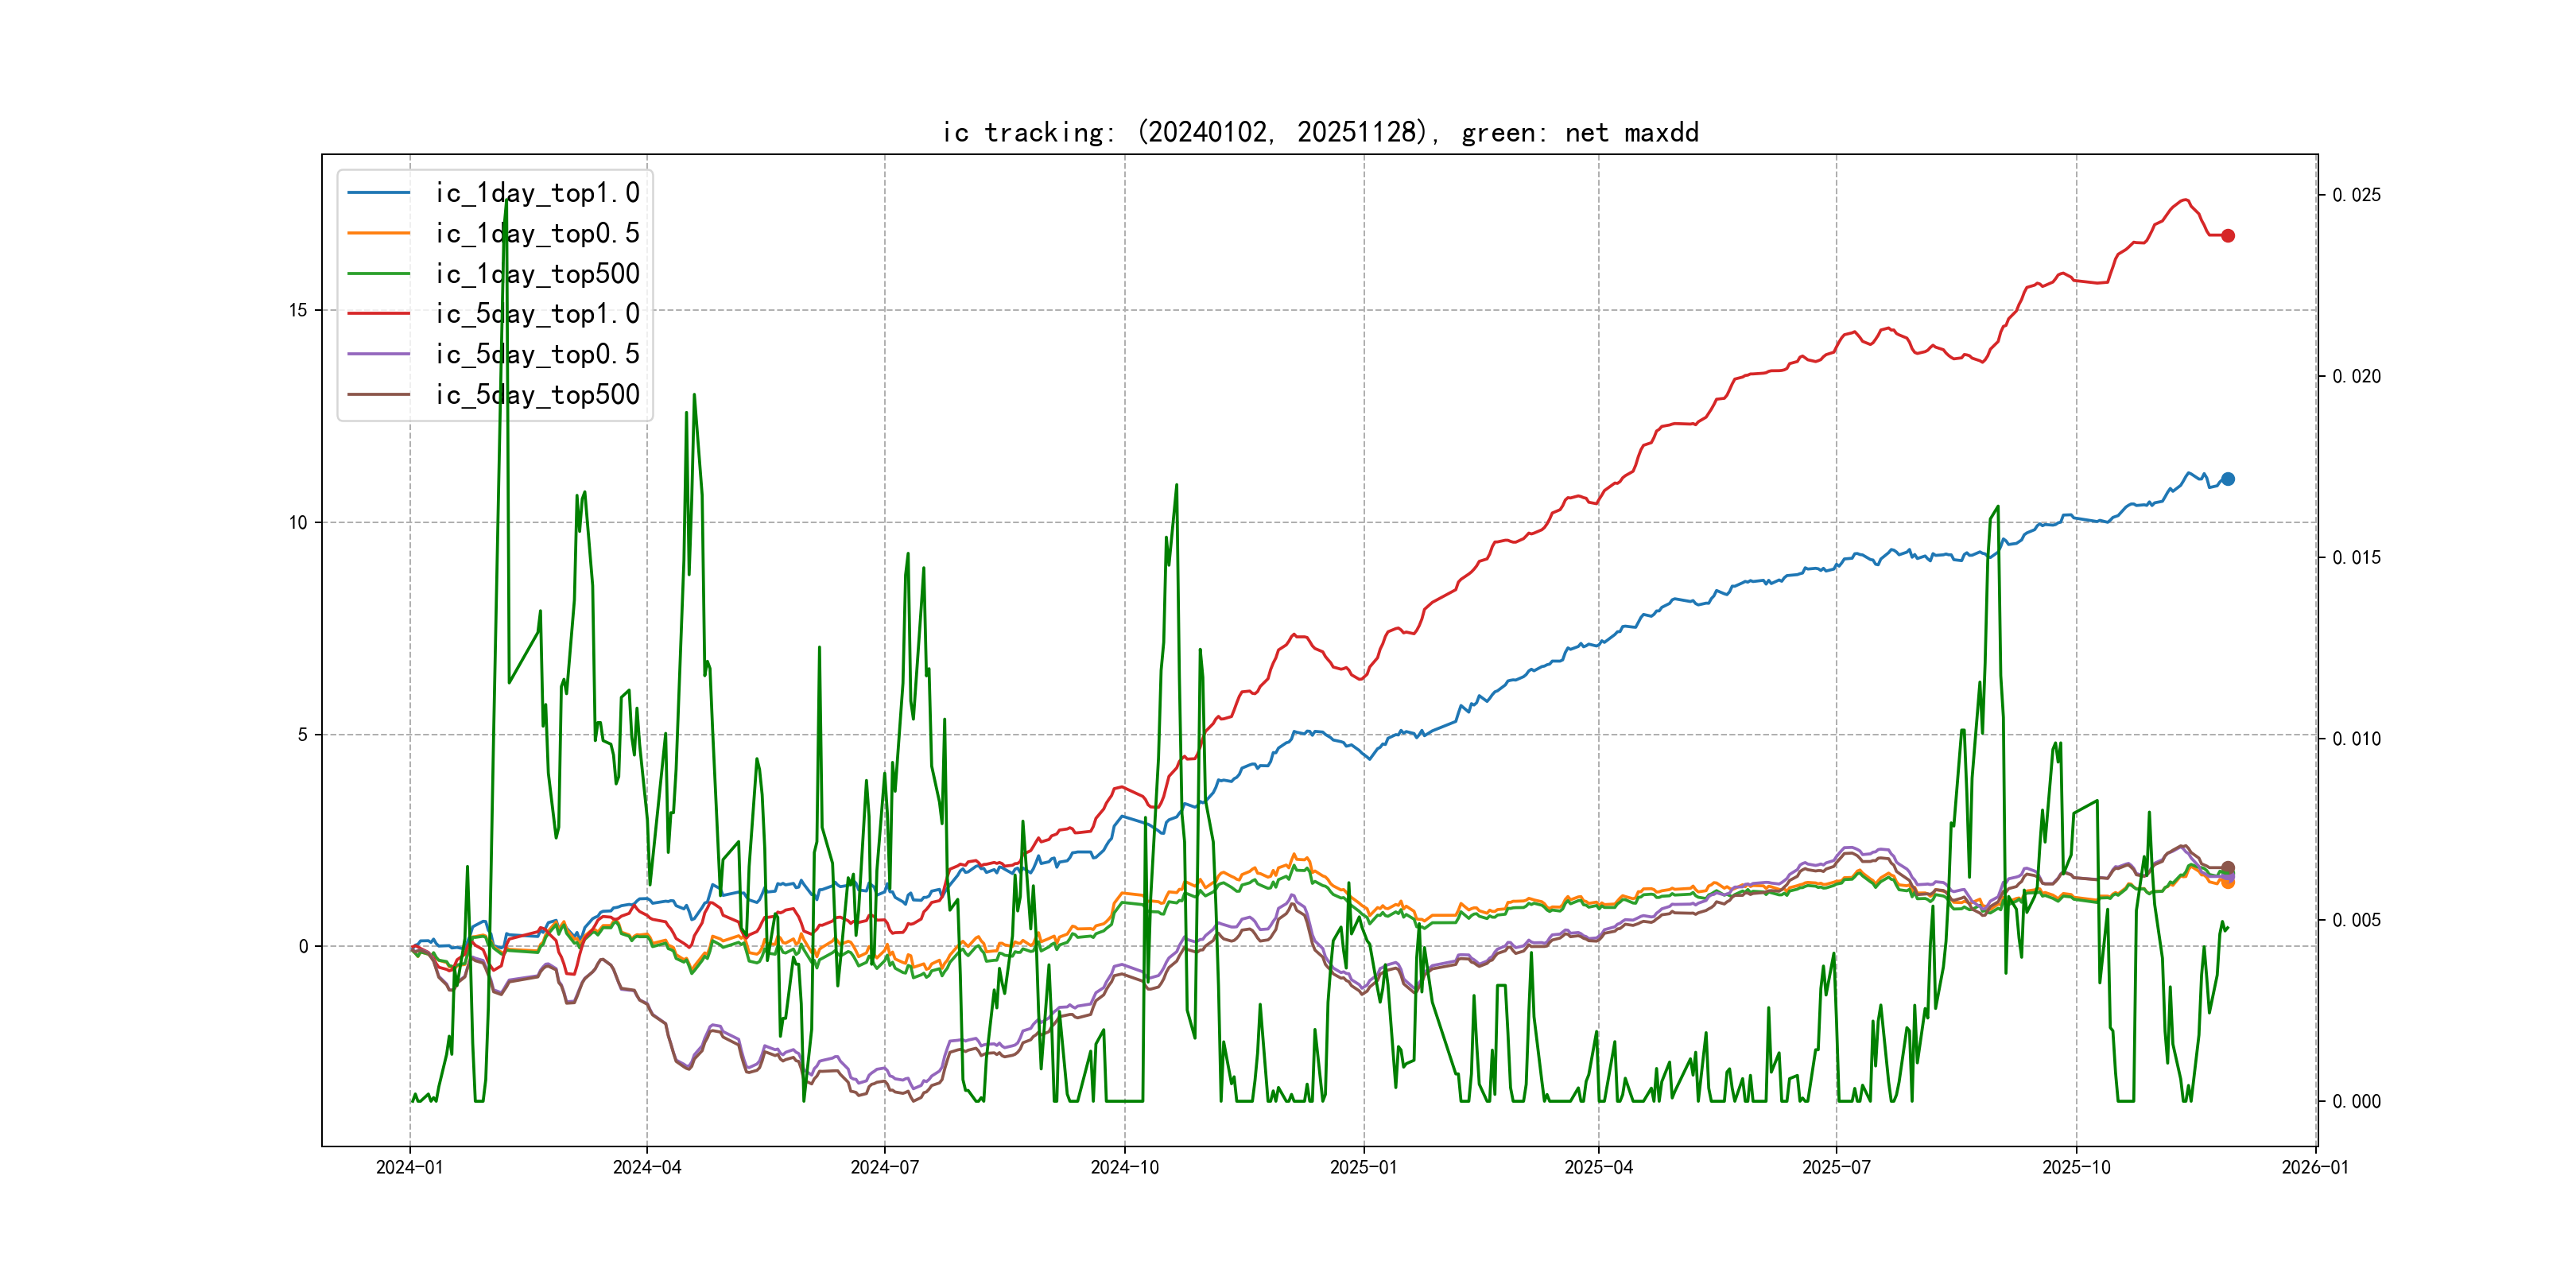Click the ic_5day_top500 legend label
Viewport: 2576px width, 1288px height.
pos(537,395)
